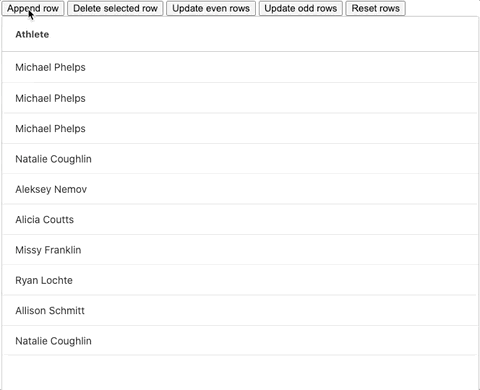Viewport: 480px width, 390px height.
Task: Select the Ryan Lochte row
Action: pyautogui.click(x=240, y=280)
